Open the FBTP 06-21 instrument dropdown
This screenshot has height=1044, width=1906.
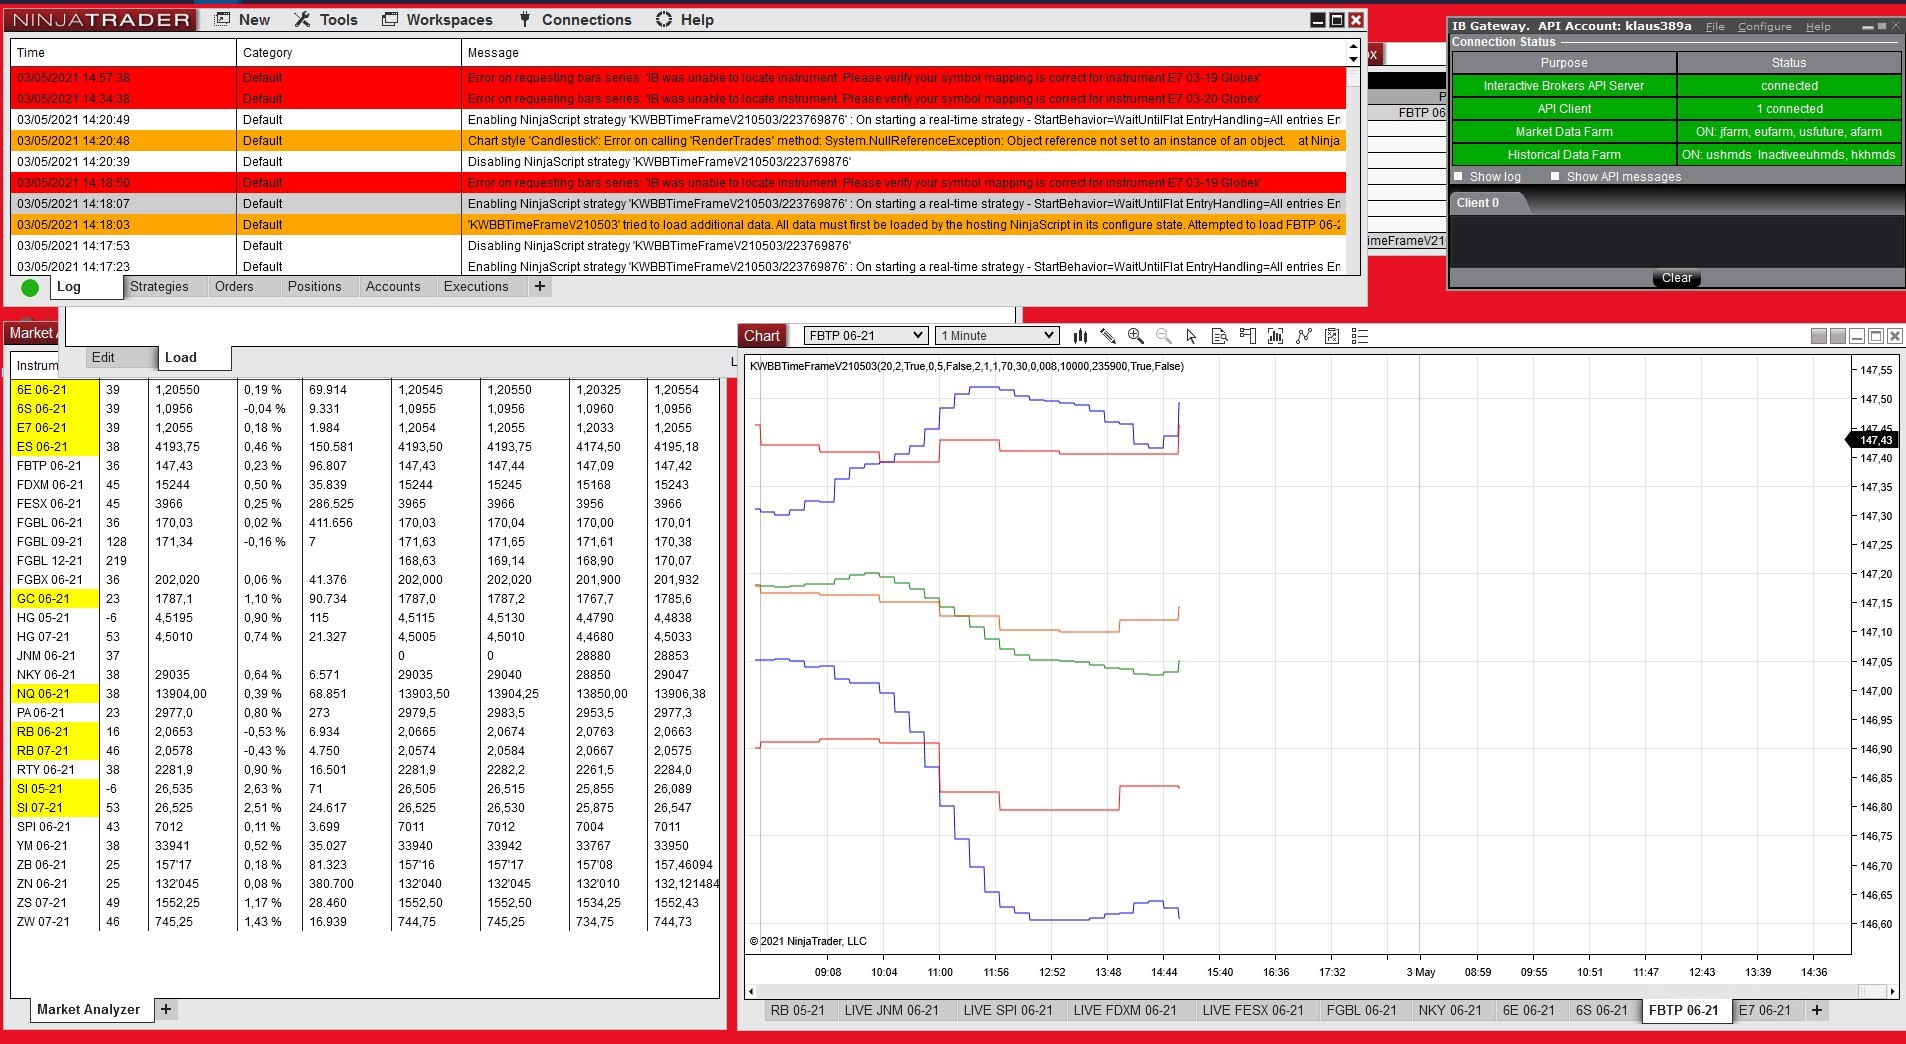866,336
